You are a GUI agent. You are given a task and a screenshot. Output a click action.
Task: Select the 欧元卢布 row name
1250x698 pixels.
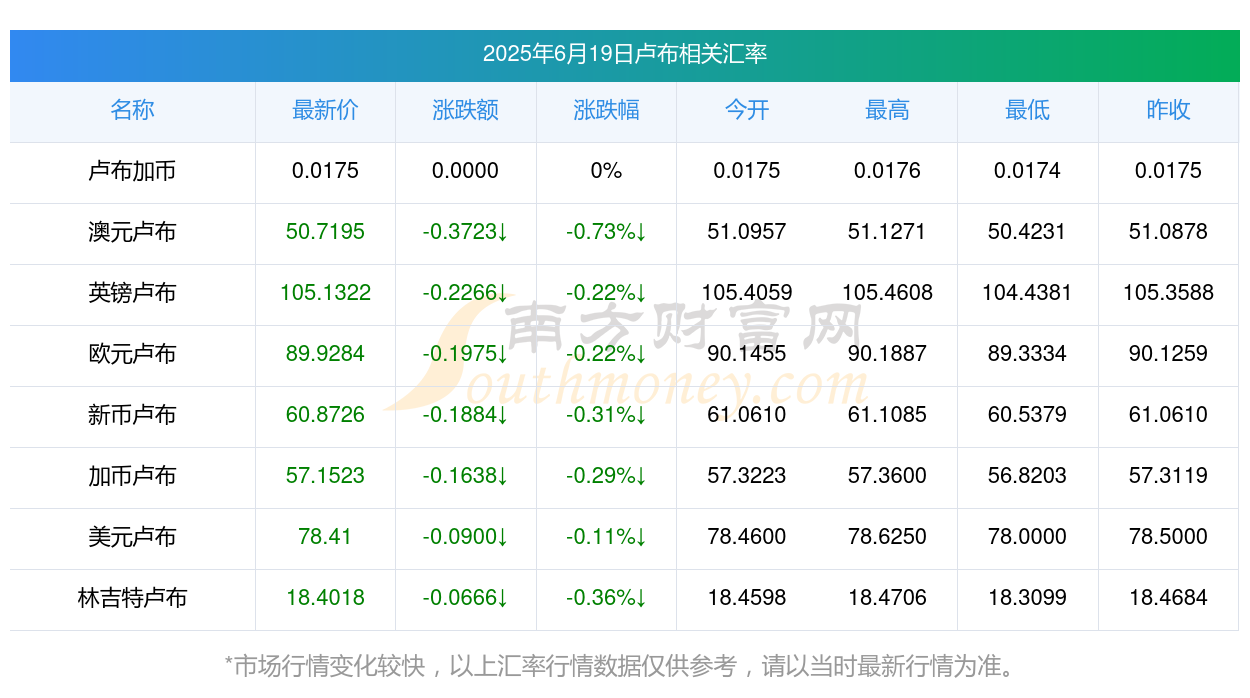point(132,354)
